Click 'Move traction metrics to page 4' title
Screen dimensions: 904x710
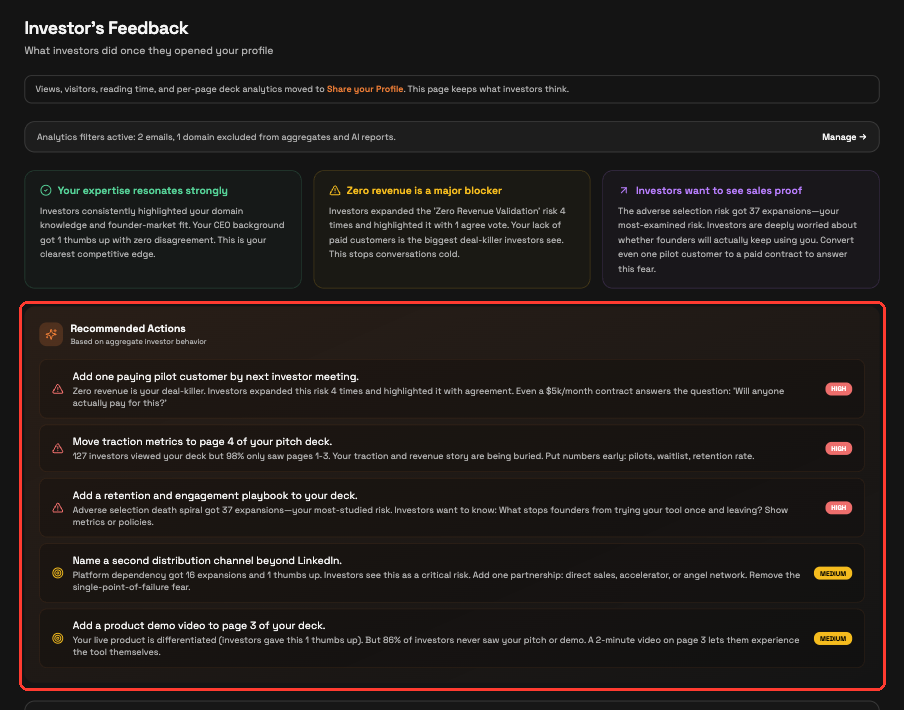click(202, 441)
